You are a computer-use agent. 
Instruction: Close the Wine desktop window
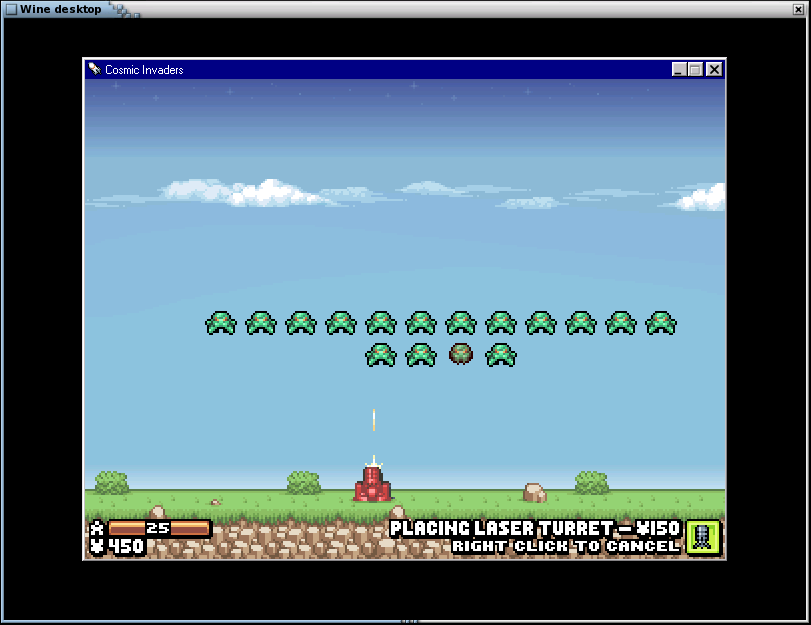[x=799, y=9]
